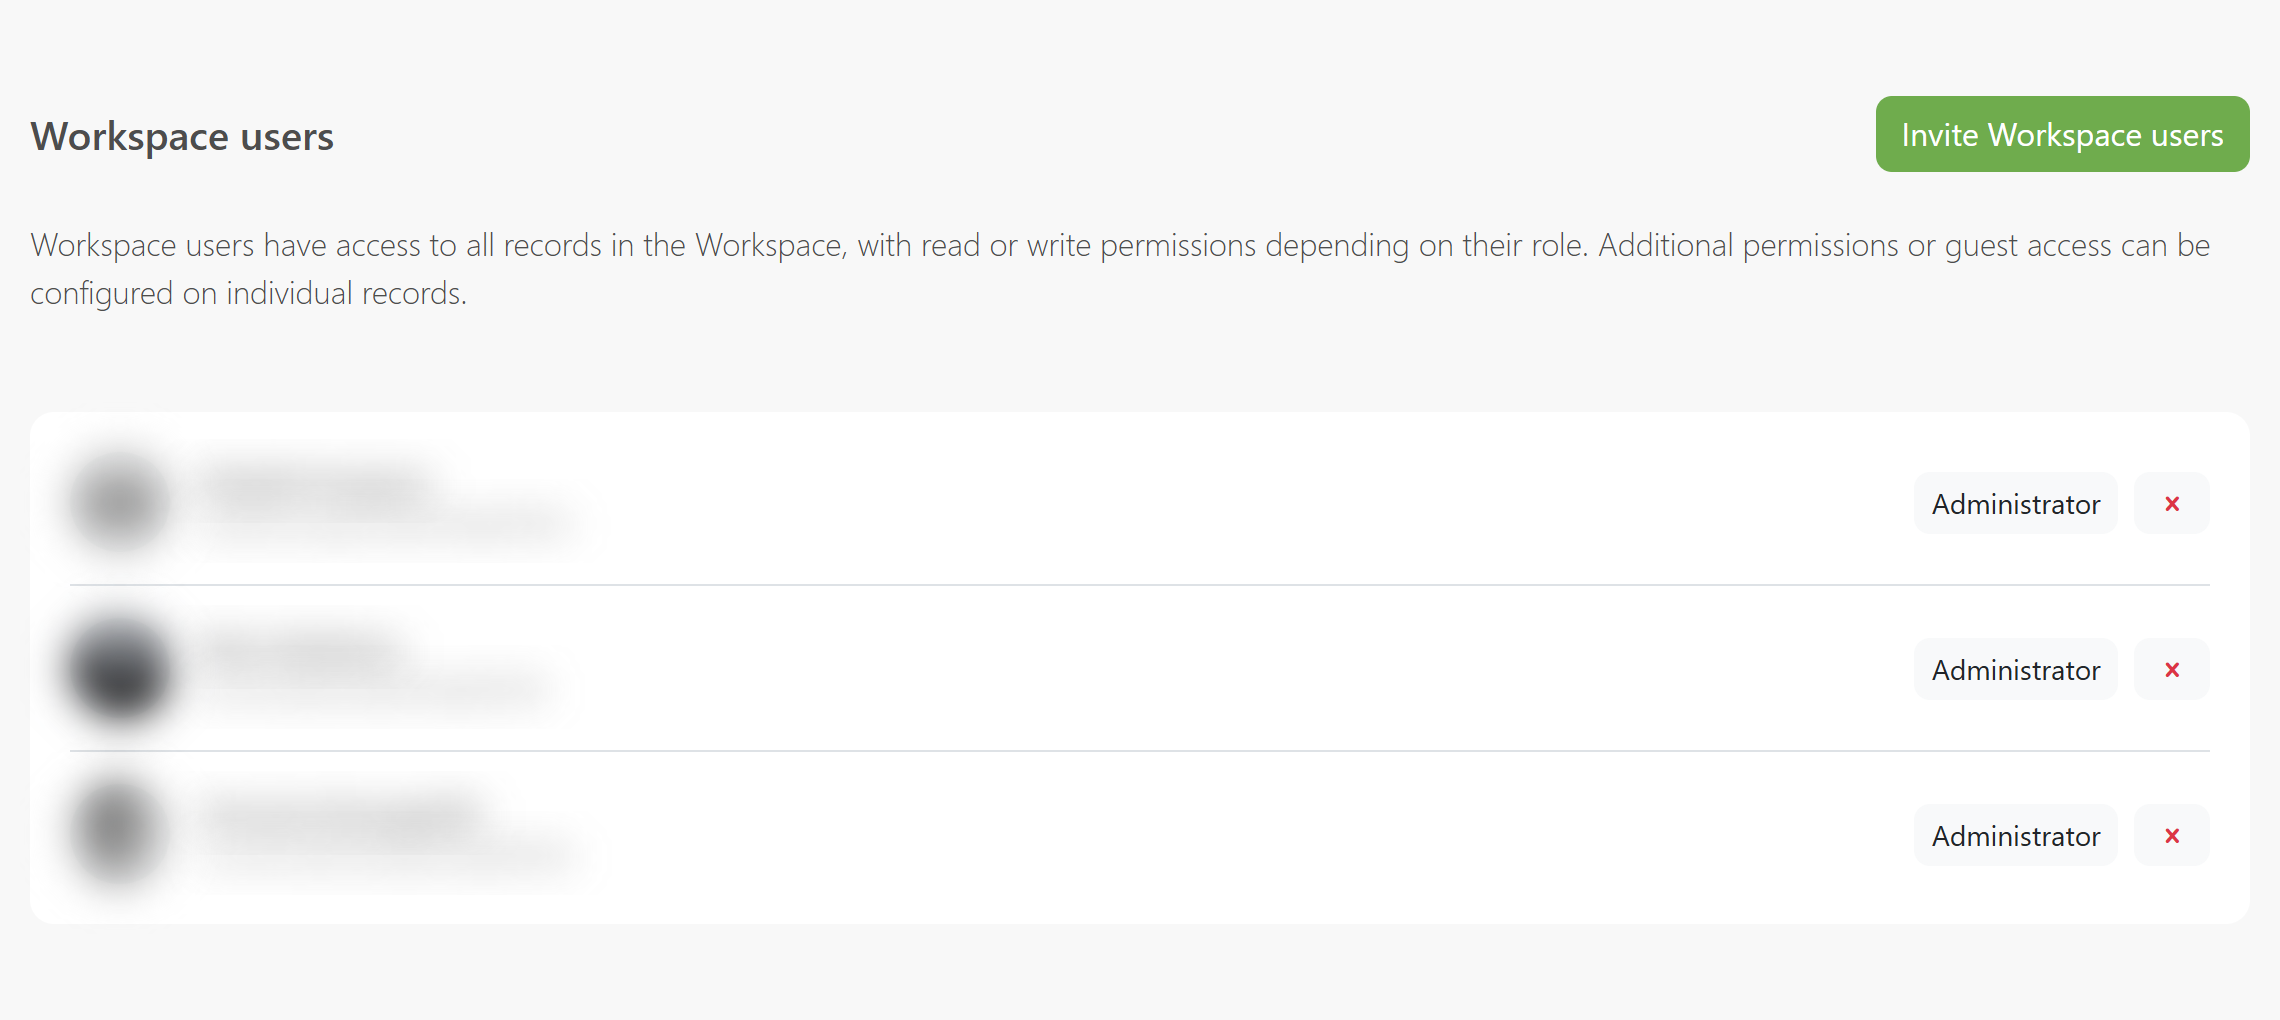
Task: Click the Workspace users permissions description text
Action: 1120,269
